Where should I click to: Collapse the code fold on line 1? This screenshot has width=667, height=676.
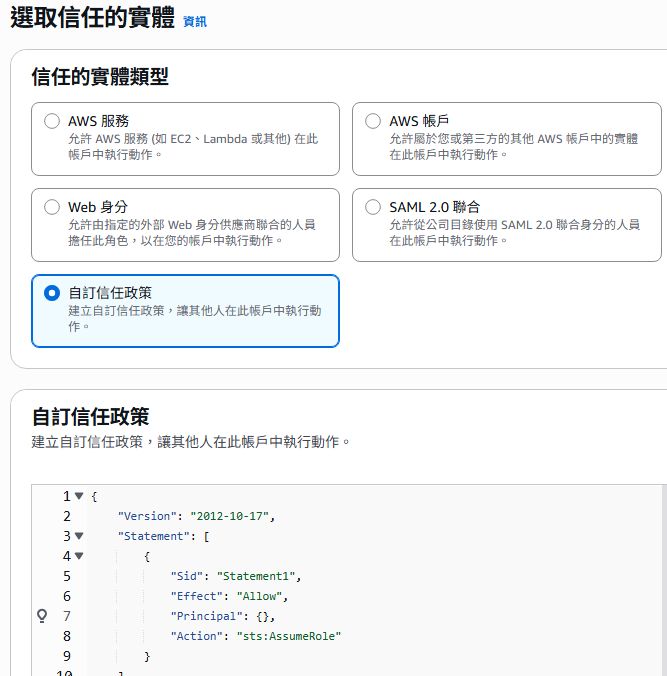(x=79, y=496)
